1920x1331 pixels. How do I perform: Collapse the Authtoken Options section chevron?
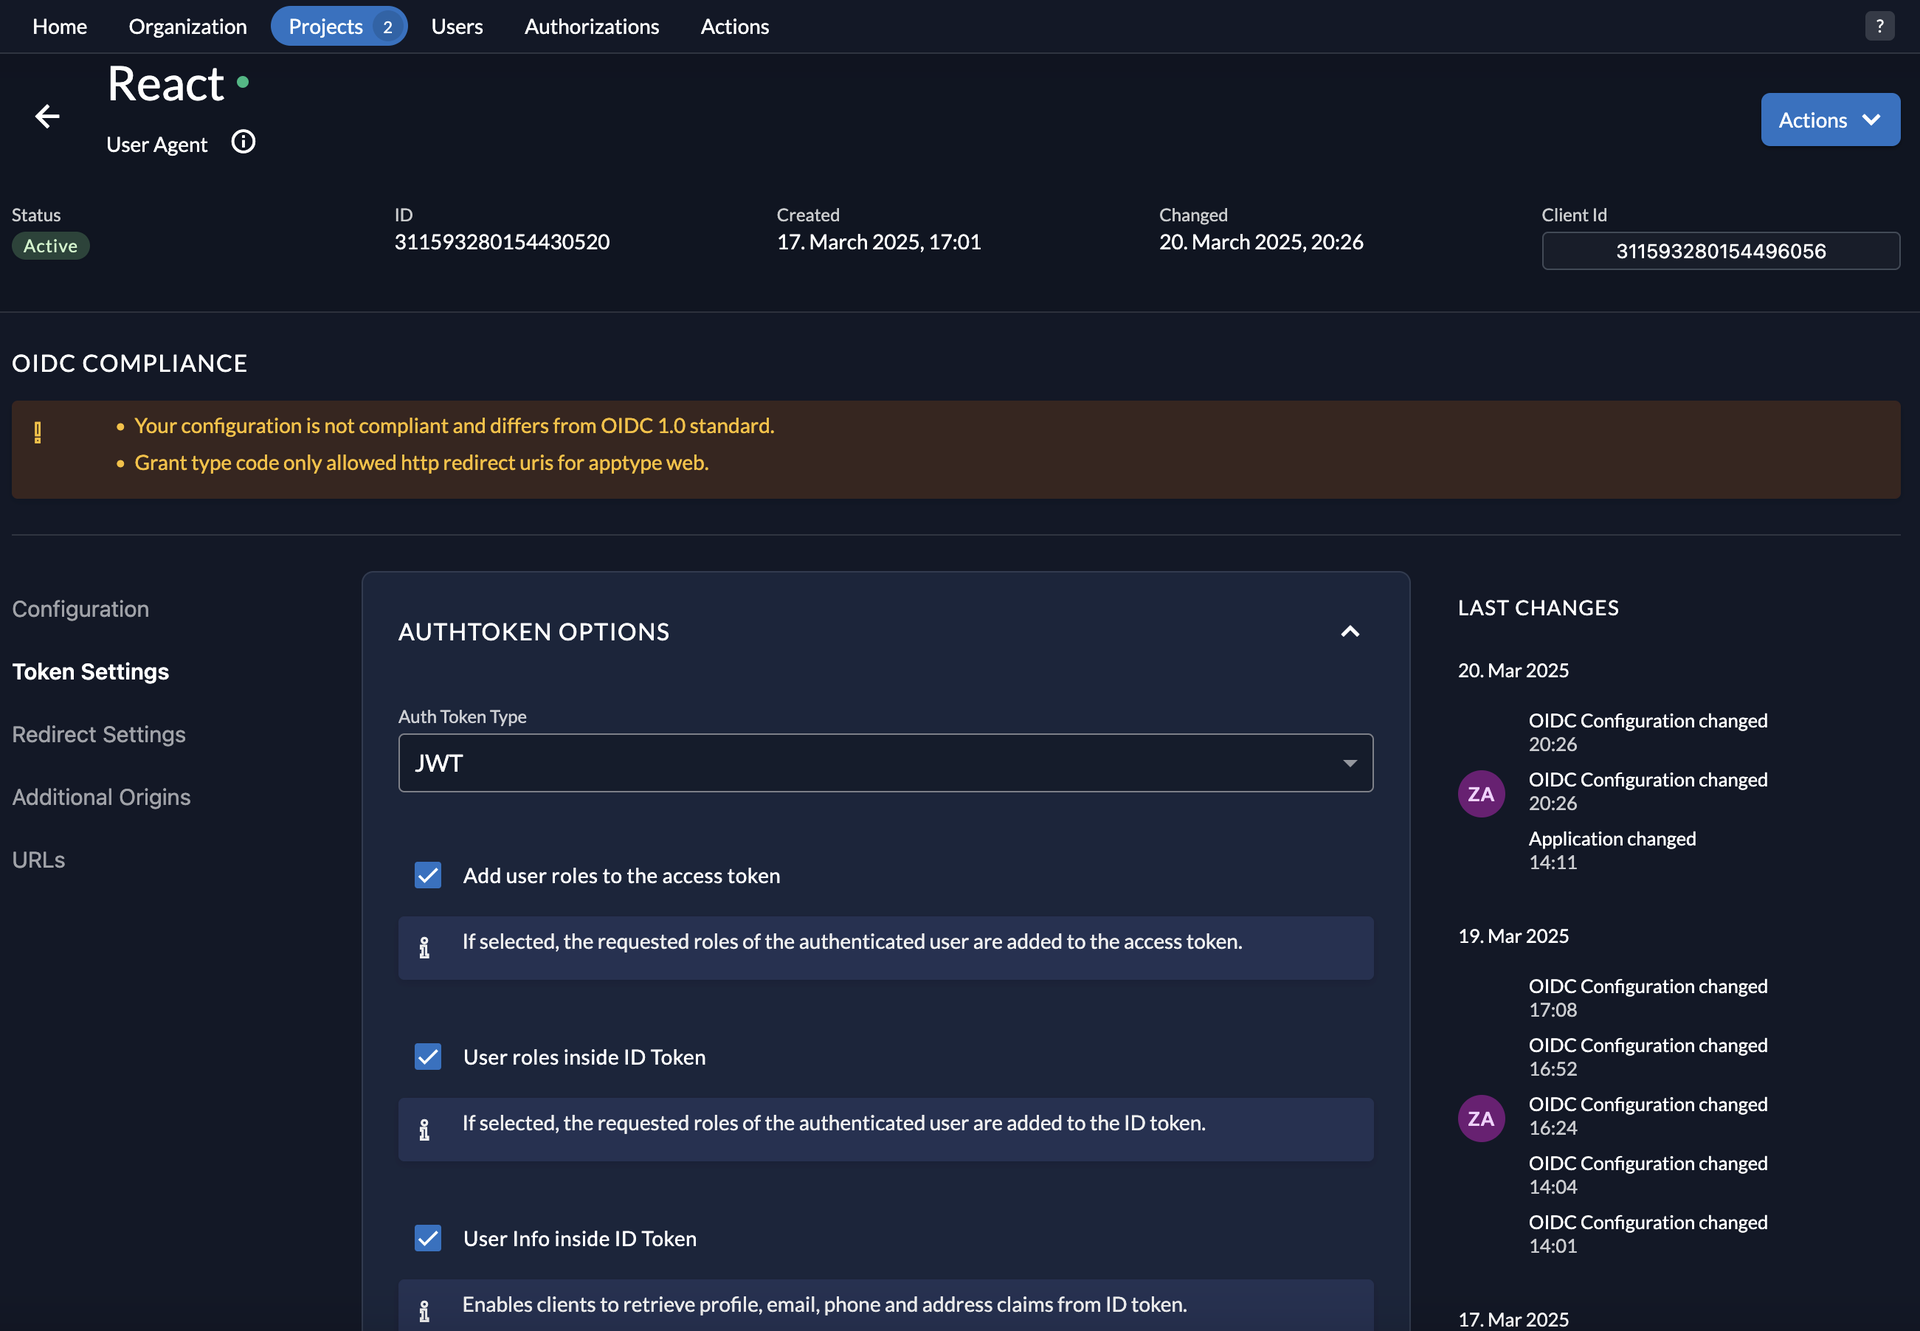click(x=1350, y=631)
